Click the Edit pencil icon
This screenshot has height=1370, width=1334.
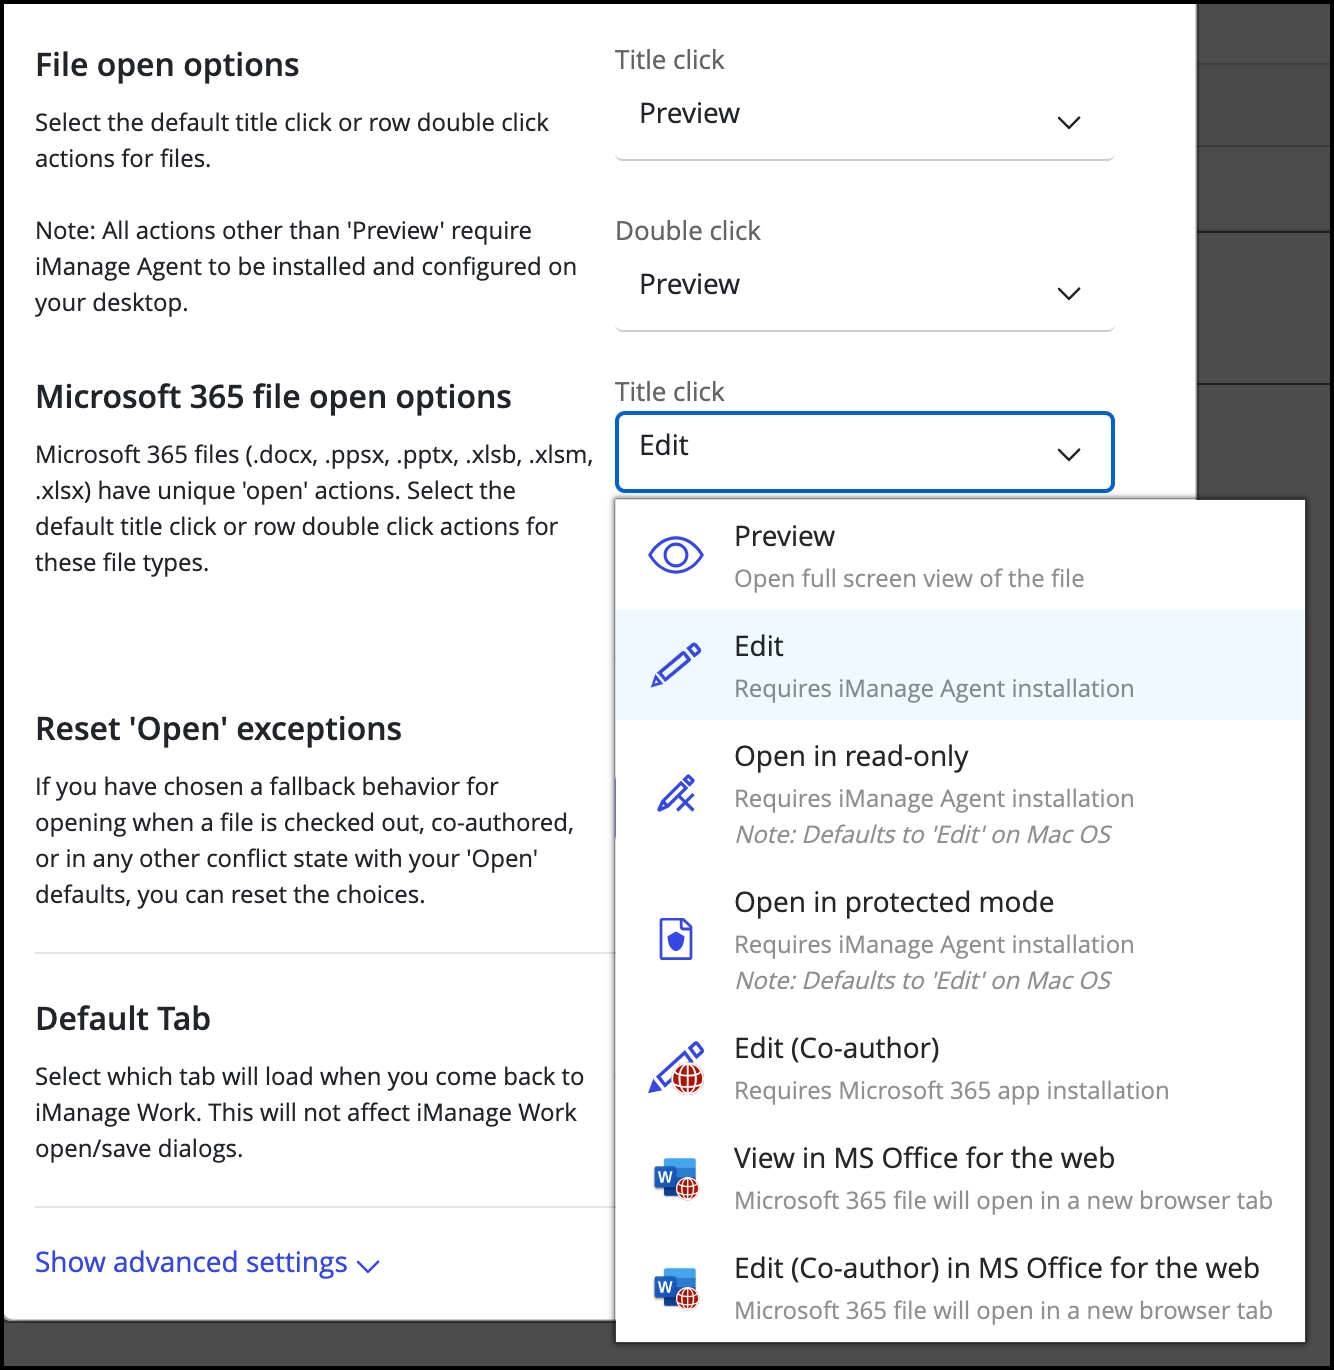(676, 663)
